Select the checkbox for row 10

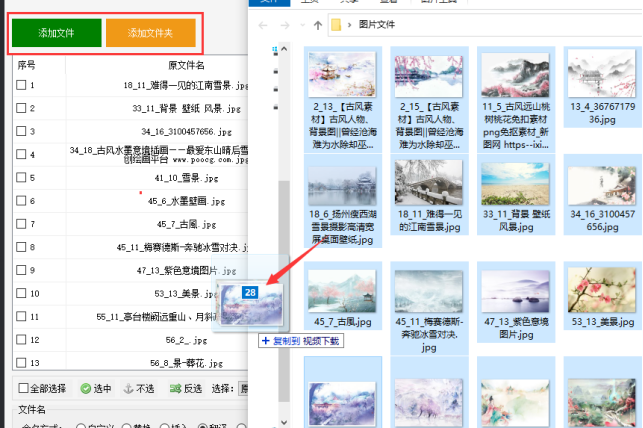(21, 293)
